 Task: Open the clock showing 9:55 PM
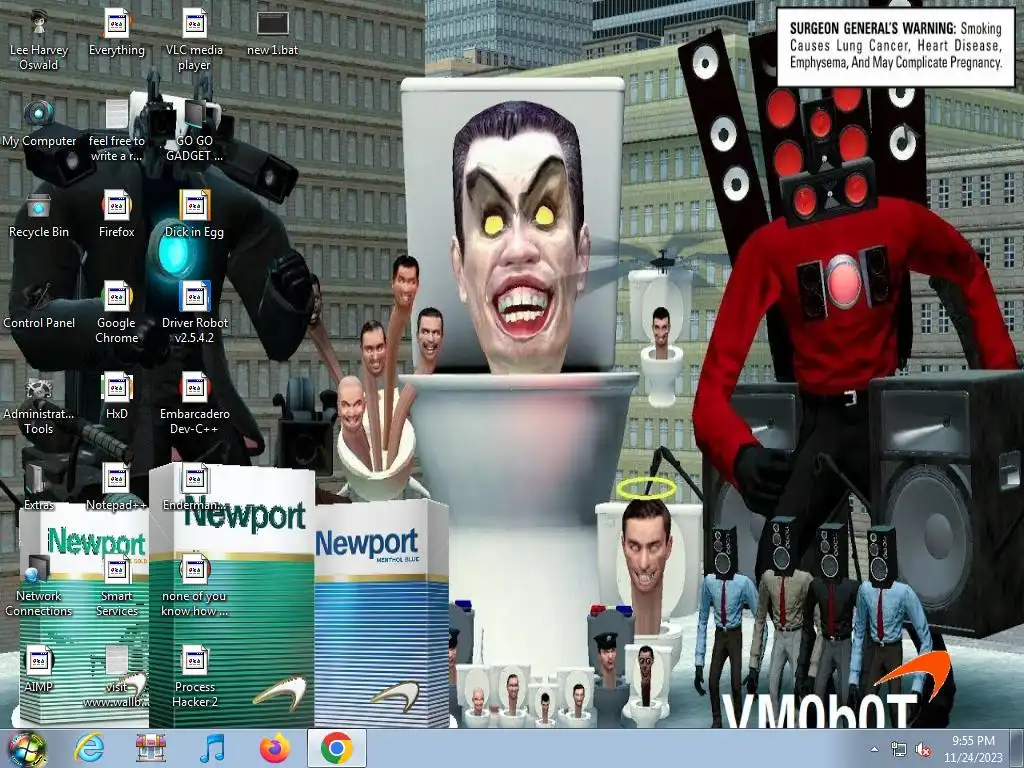(x=973, y=748)
